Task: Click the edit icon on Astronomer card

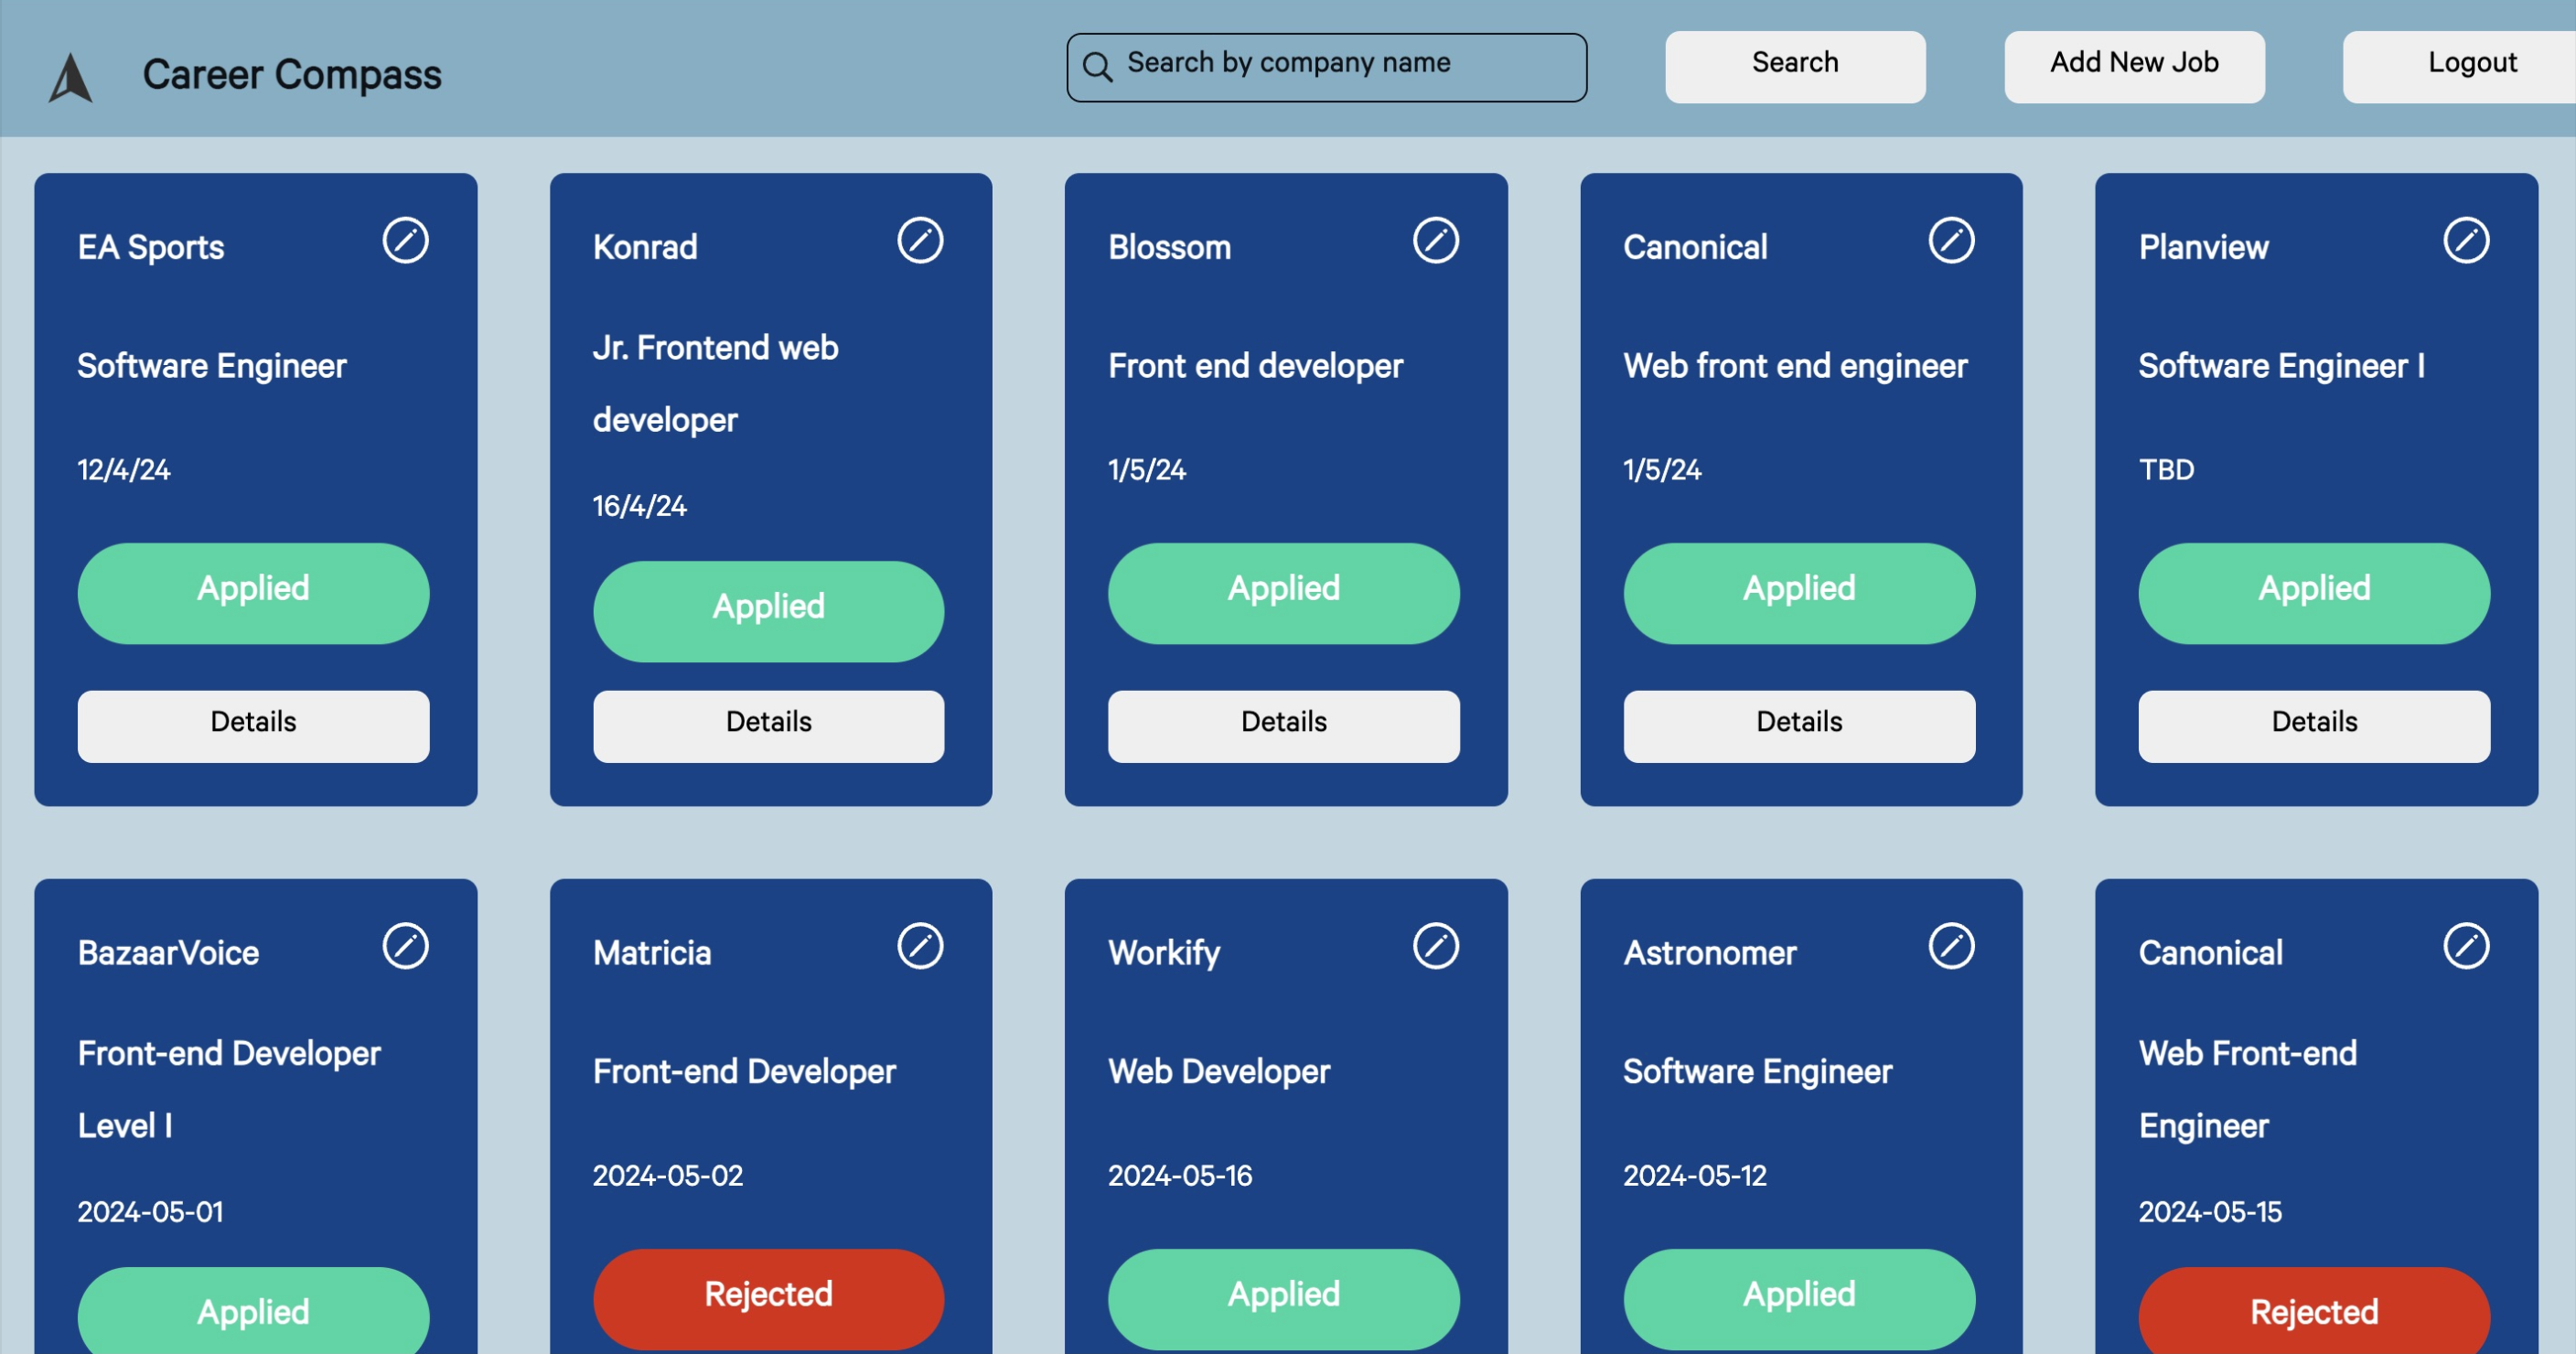Action: (x=1951, y=946)
